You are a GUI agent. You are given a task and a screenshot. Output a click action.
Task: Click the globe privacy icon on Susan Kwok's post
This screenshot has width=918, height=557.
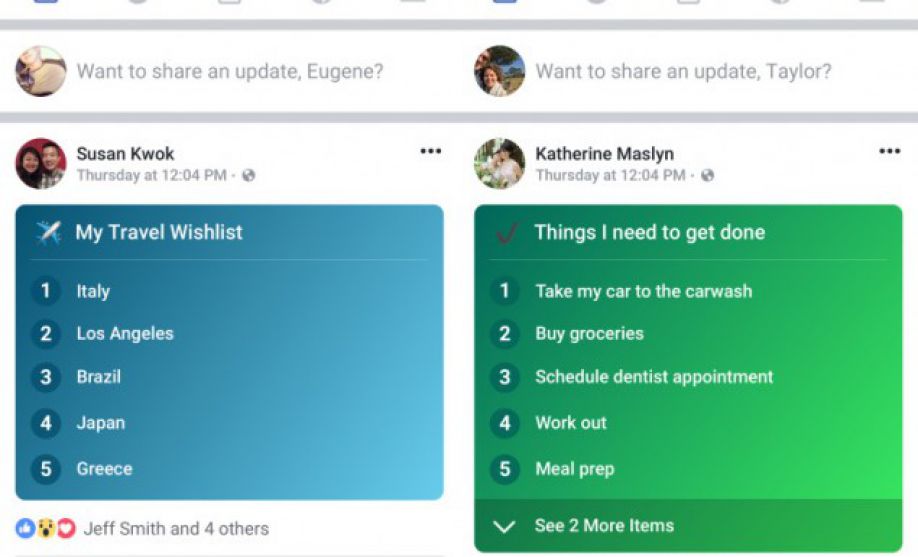[x=249, y=175]
